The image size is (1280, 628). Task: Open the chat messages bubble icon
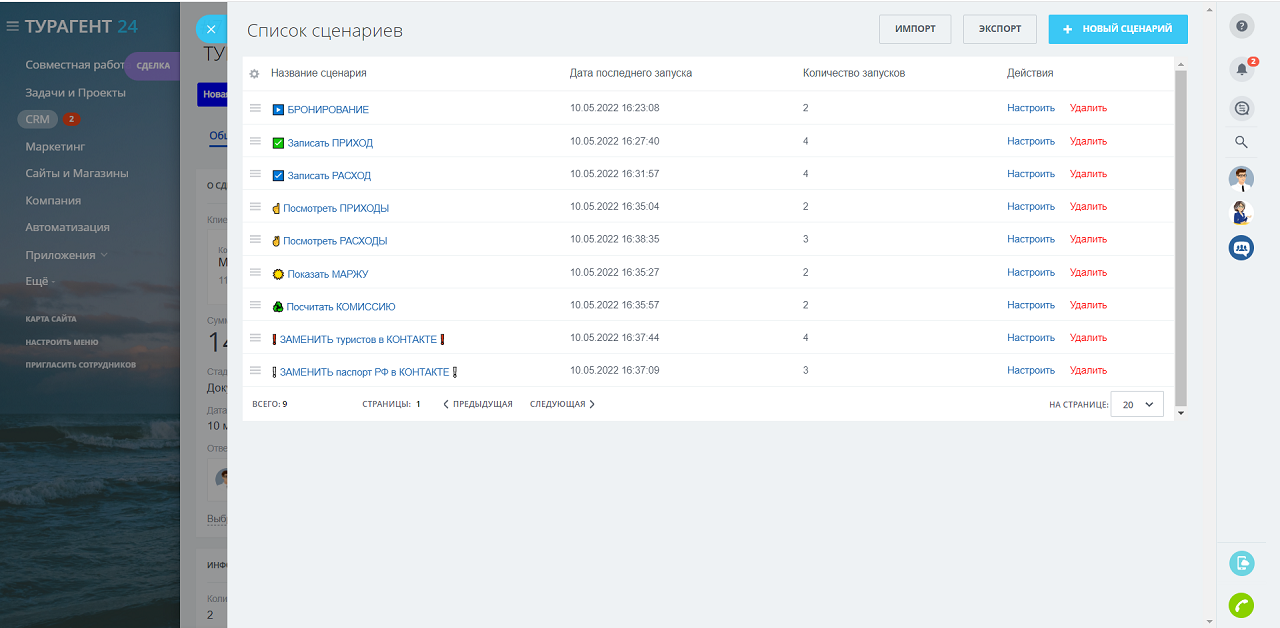pyautogui.click(x=1241, y=108)
